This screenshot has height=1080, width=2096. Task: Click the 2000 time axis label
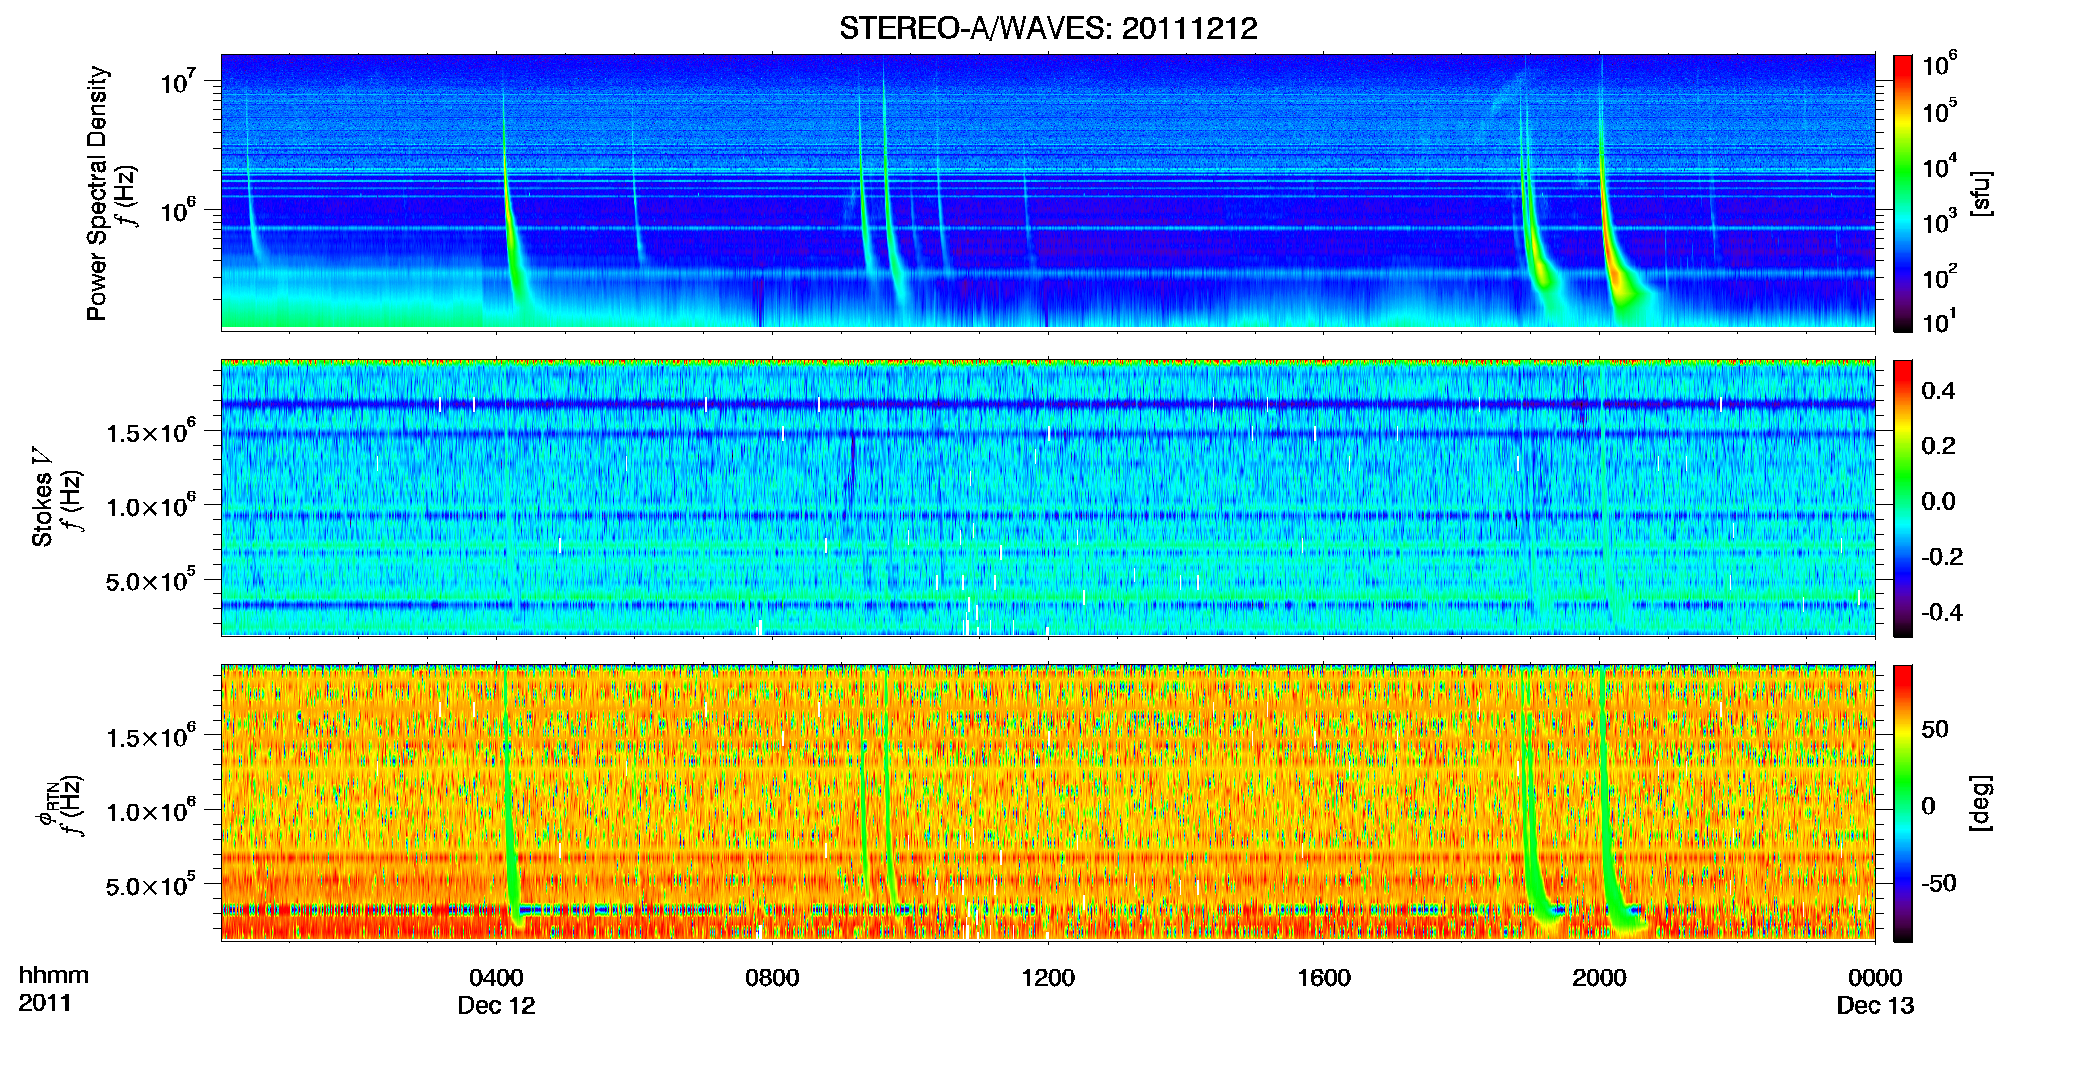[x=1599, y=977]
